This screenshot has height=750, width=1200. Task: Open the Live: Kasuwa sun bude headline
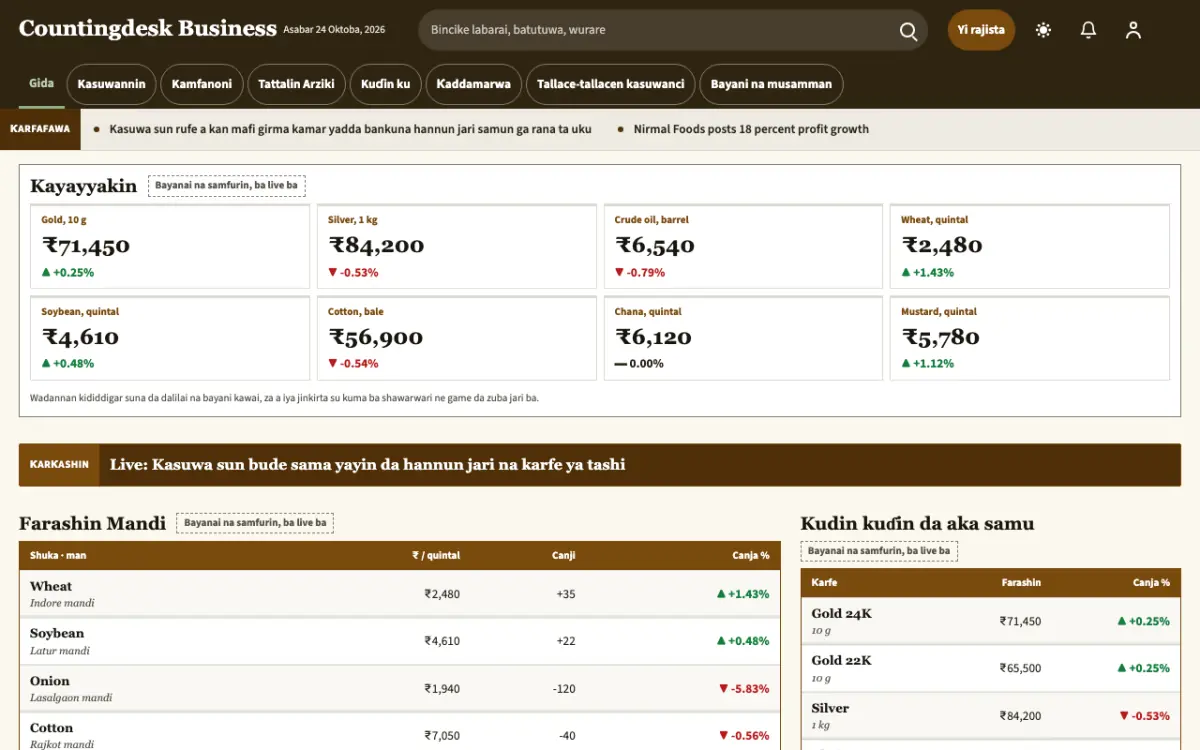[x=367, y=465]
